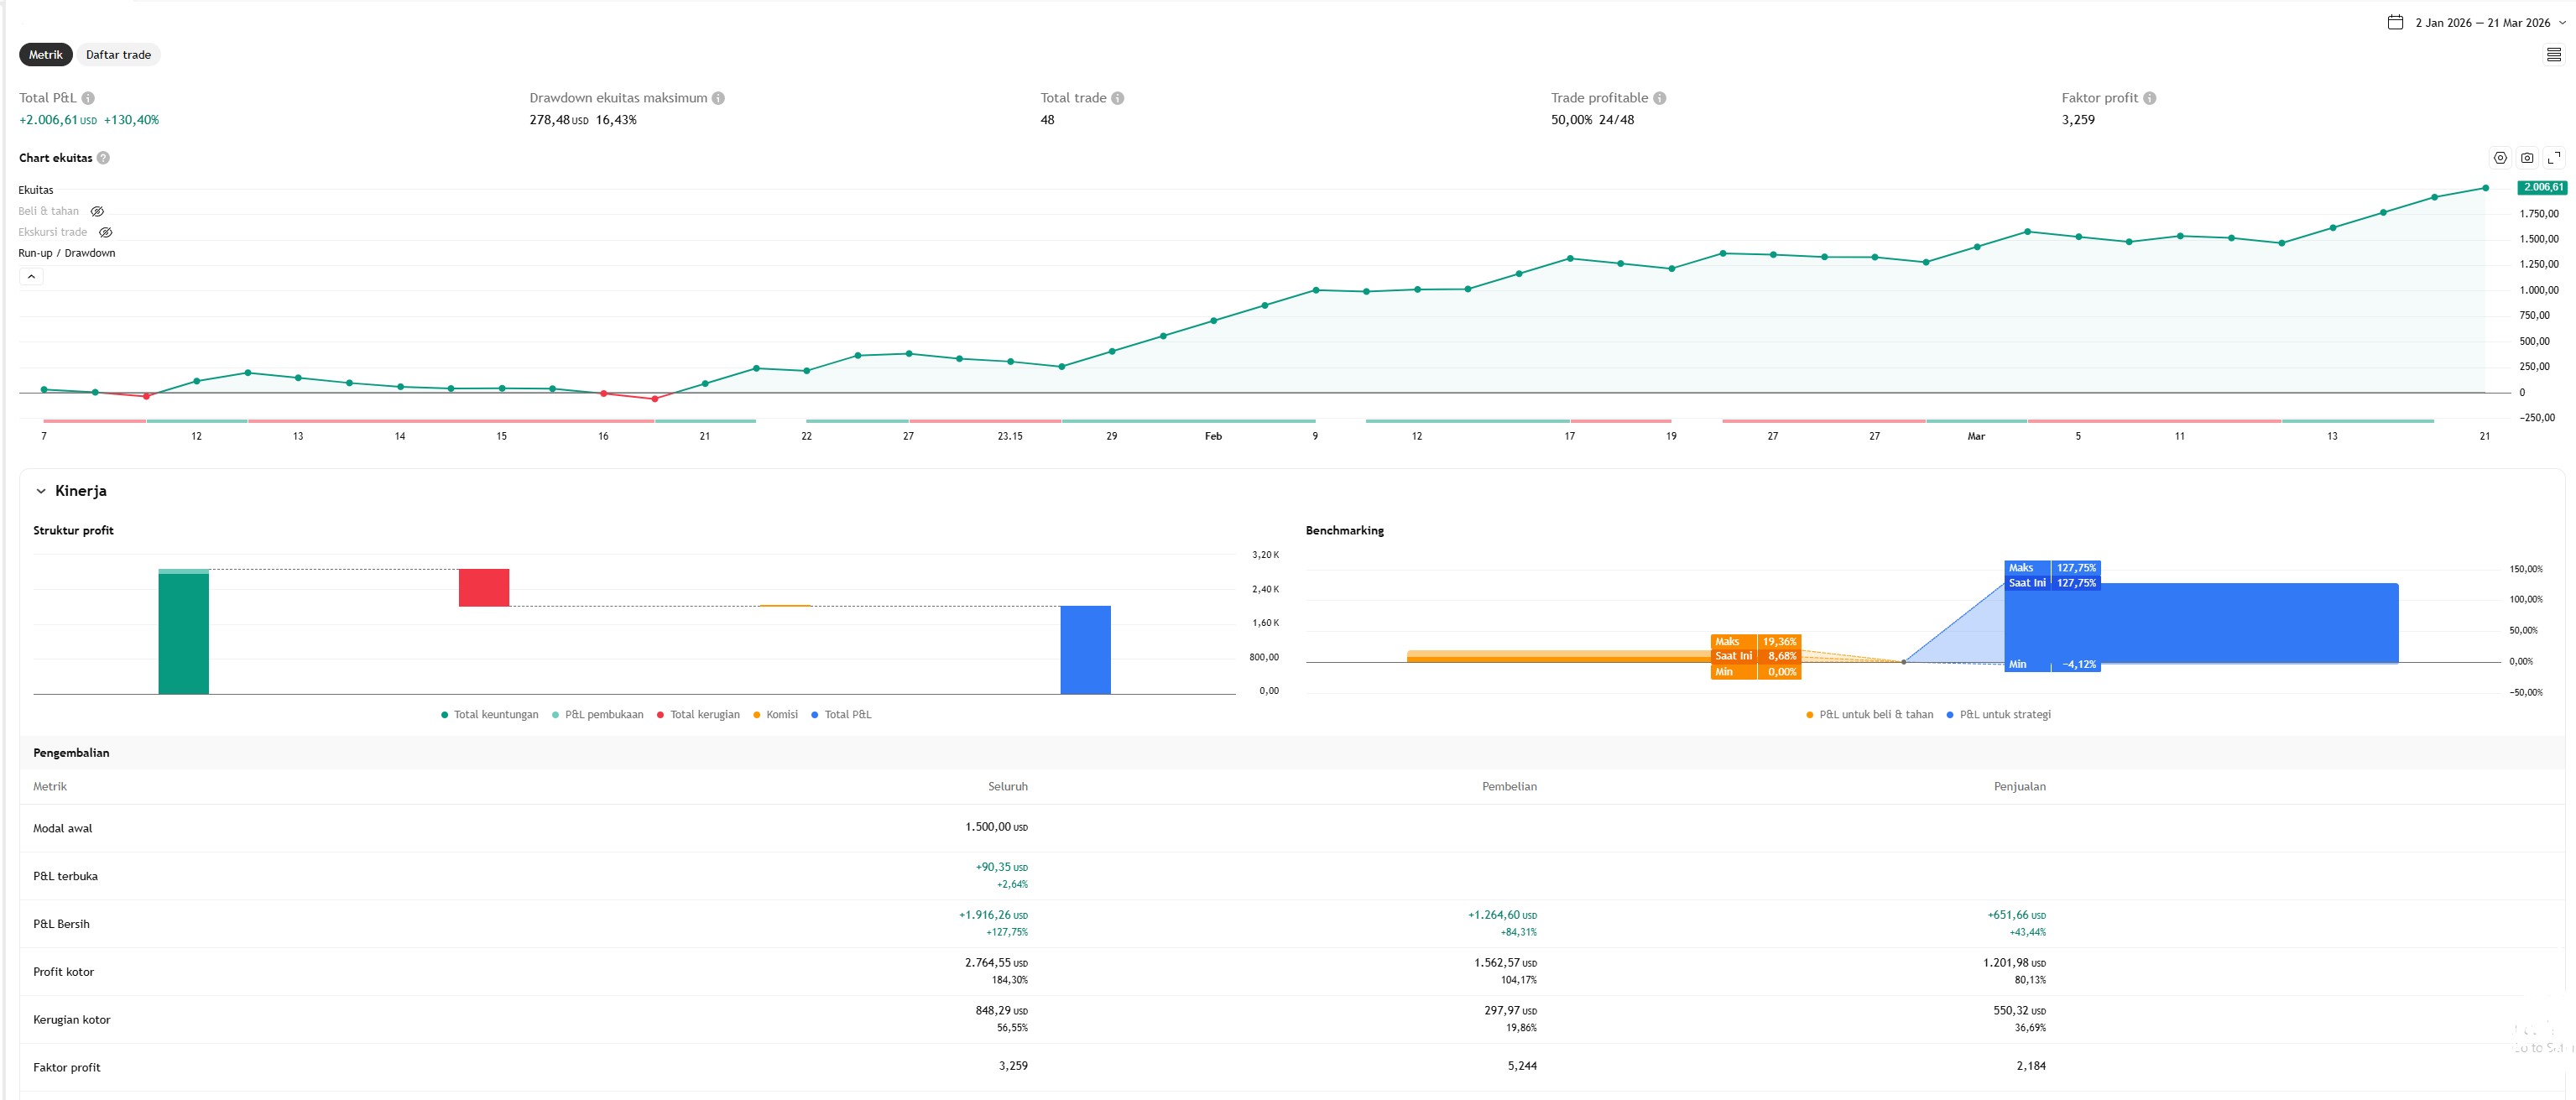Show the Beli & tahan series
Screen dimensions: 2576x1100
tap(97, 211)
